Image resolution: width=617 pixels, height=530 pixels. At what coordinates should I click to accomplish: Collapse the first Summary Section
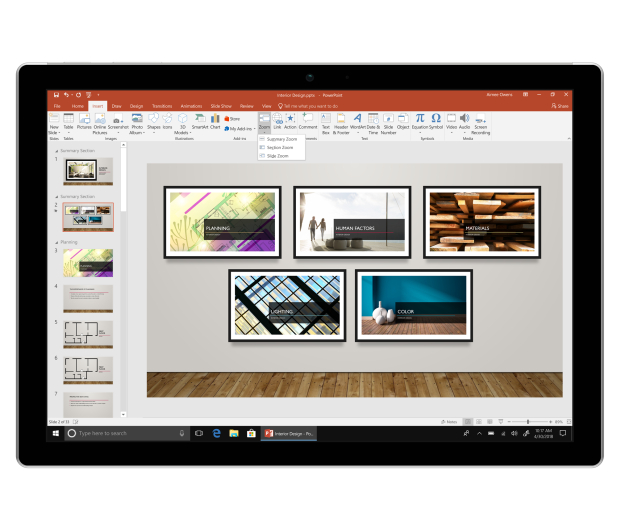click(x=57, y=151)
